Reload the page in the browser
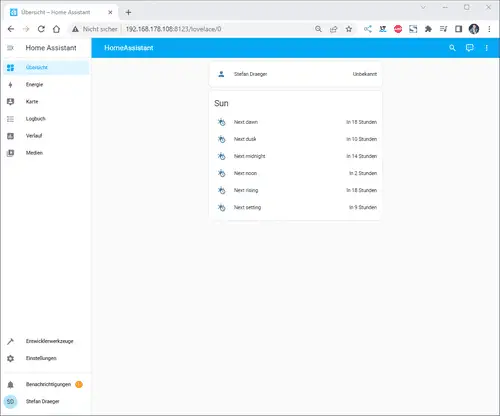This screenshot has width=500, height=416. pos(41,29)
